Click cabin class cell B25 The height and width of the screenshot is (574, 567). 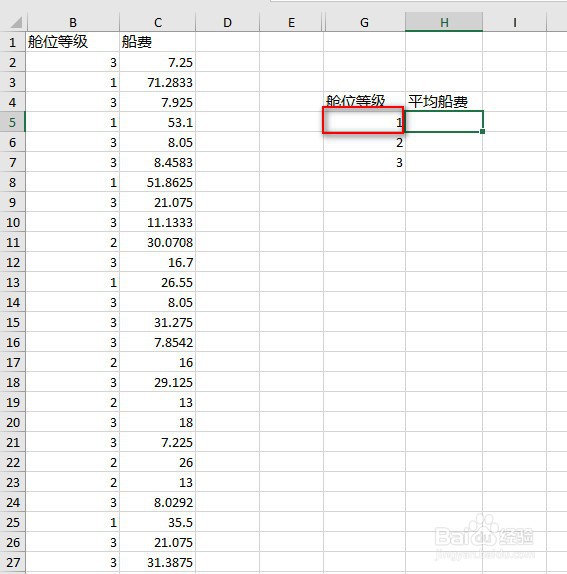coord(73,522)
